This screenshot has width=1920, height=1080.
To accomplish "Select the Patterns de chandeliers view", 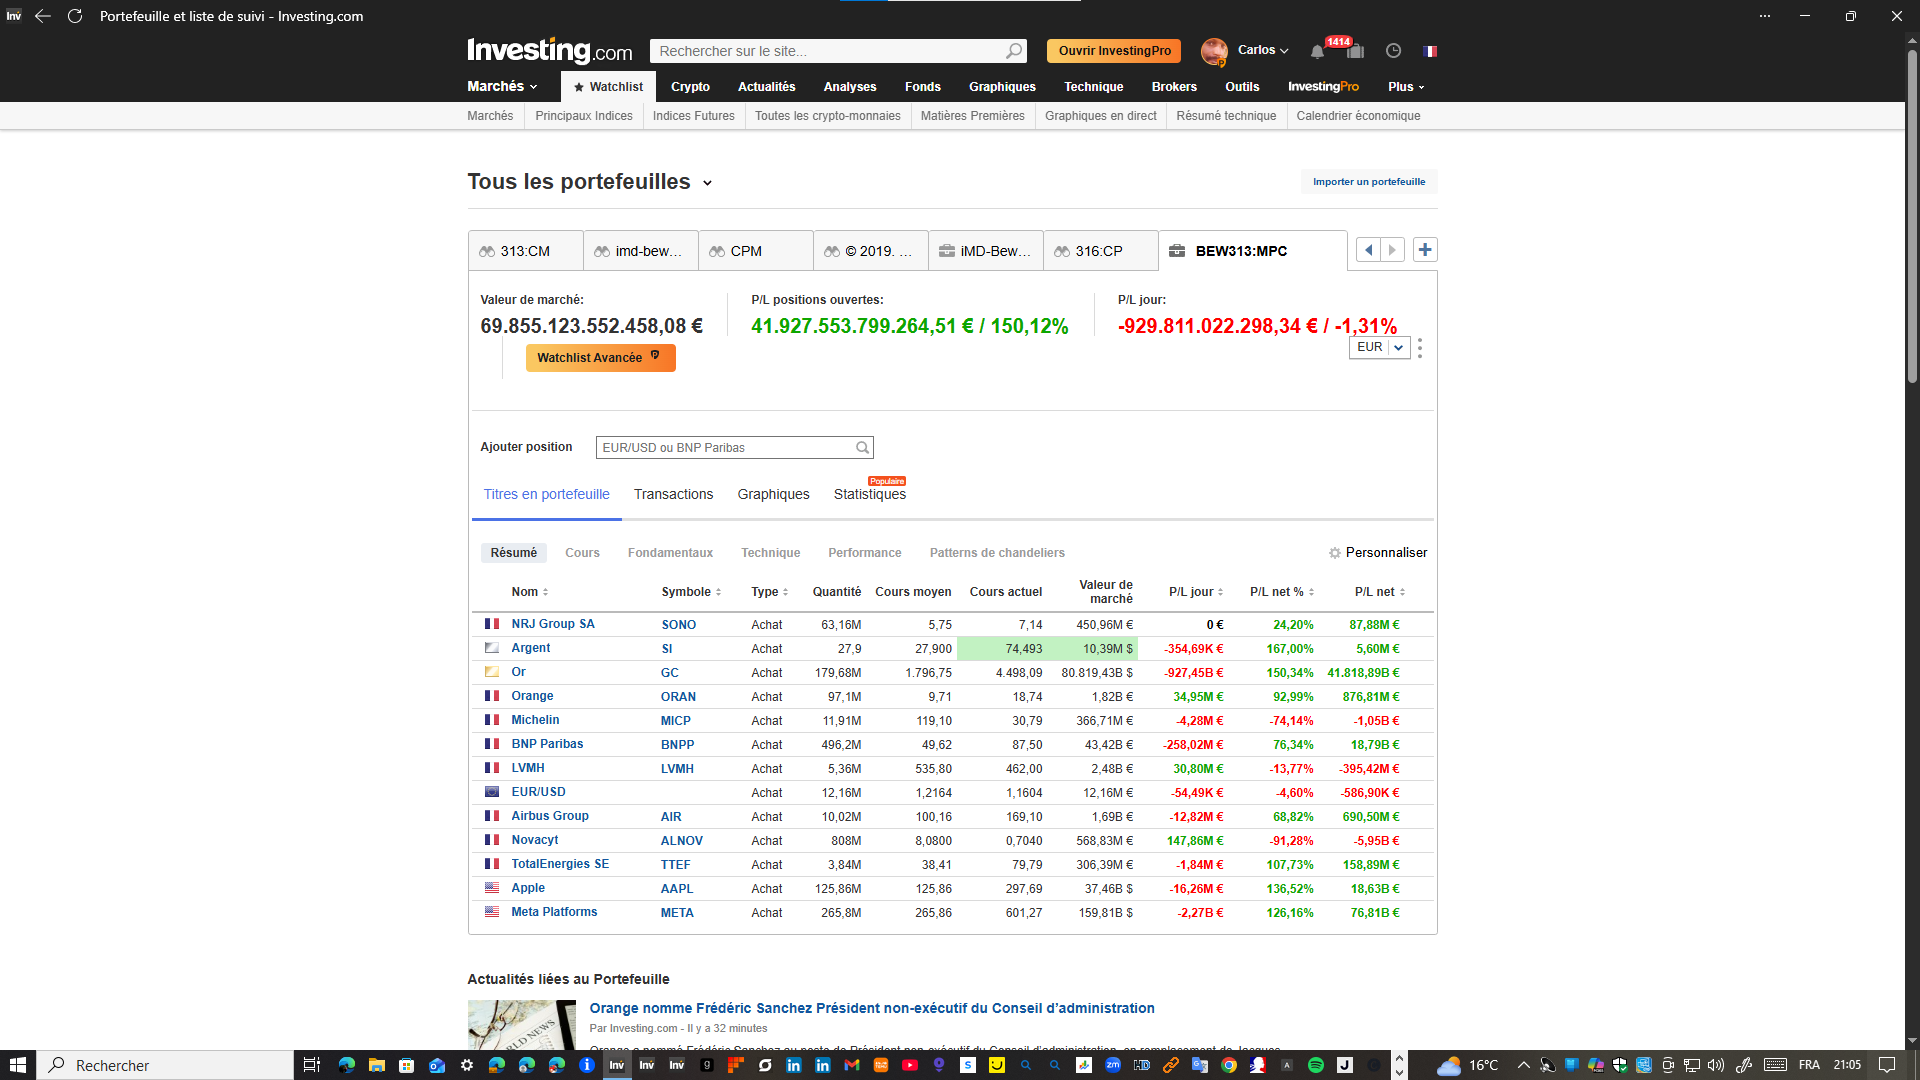I will 997,553.
